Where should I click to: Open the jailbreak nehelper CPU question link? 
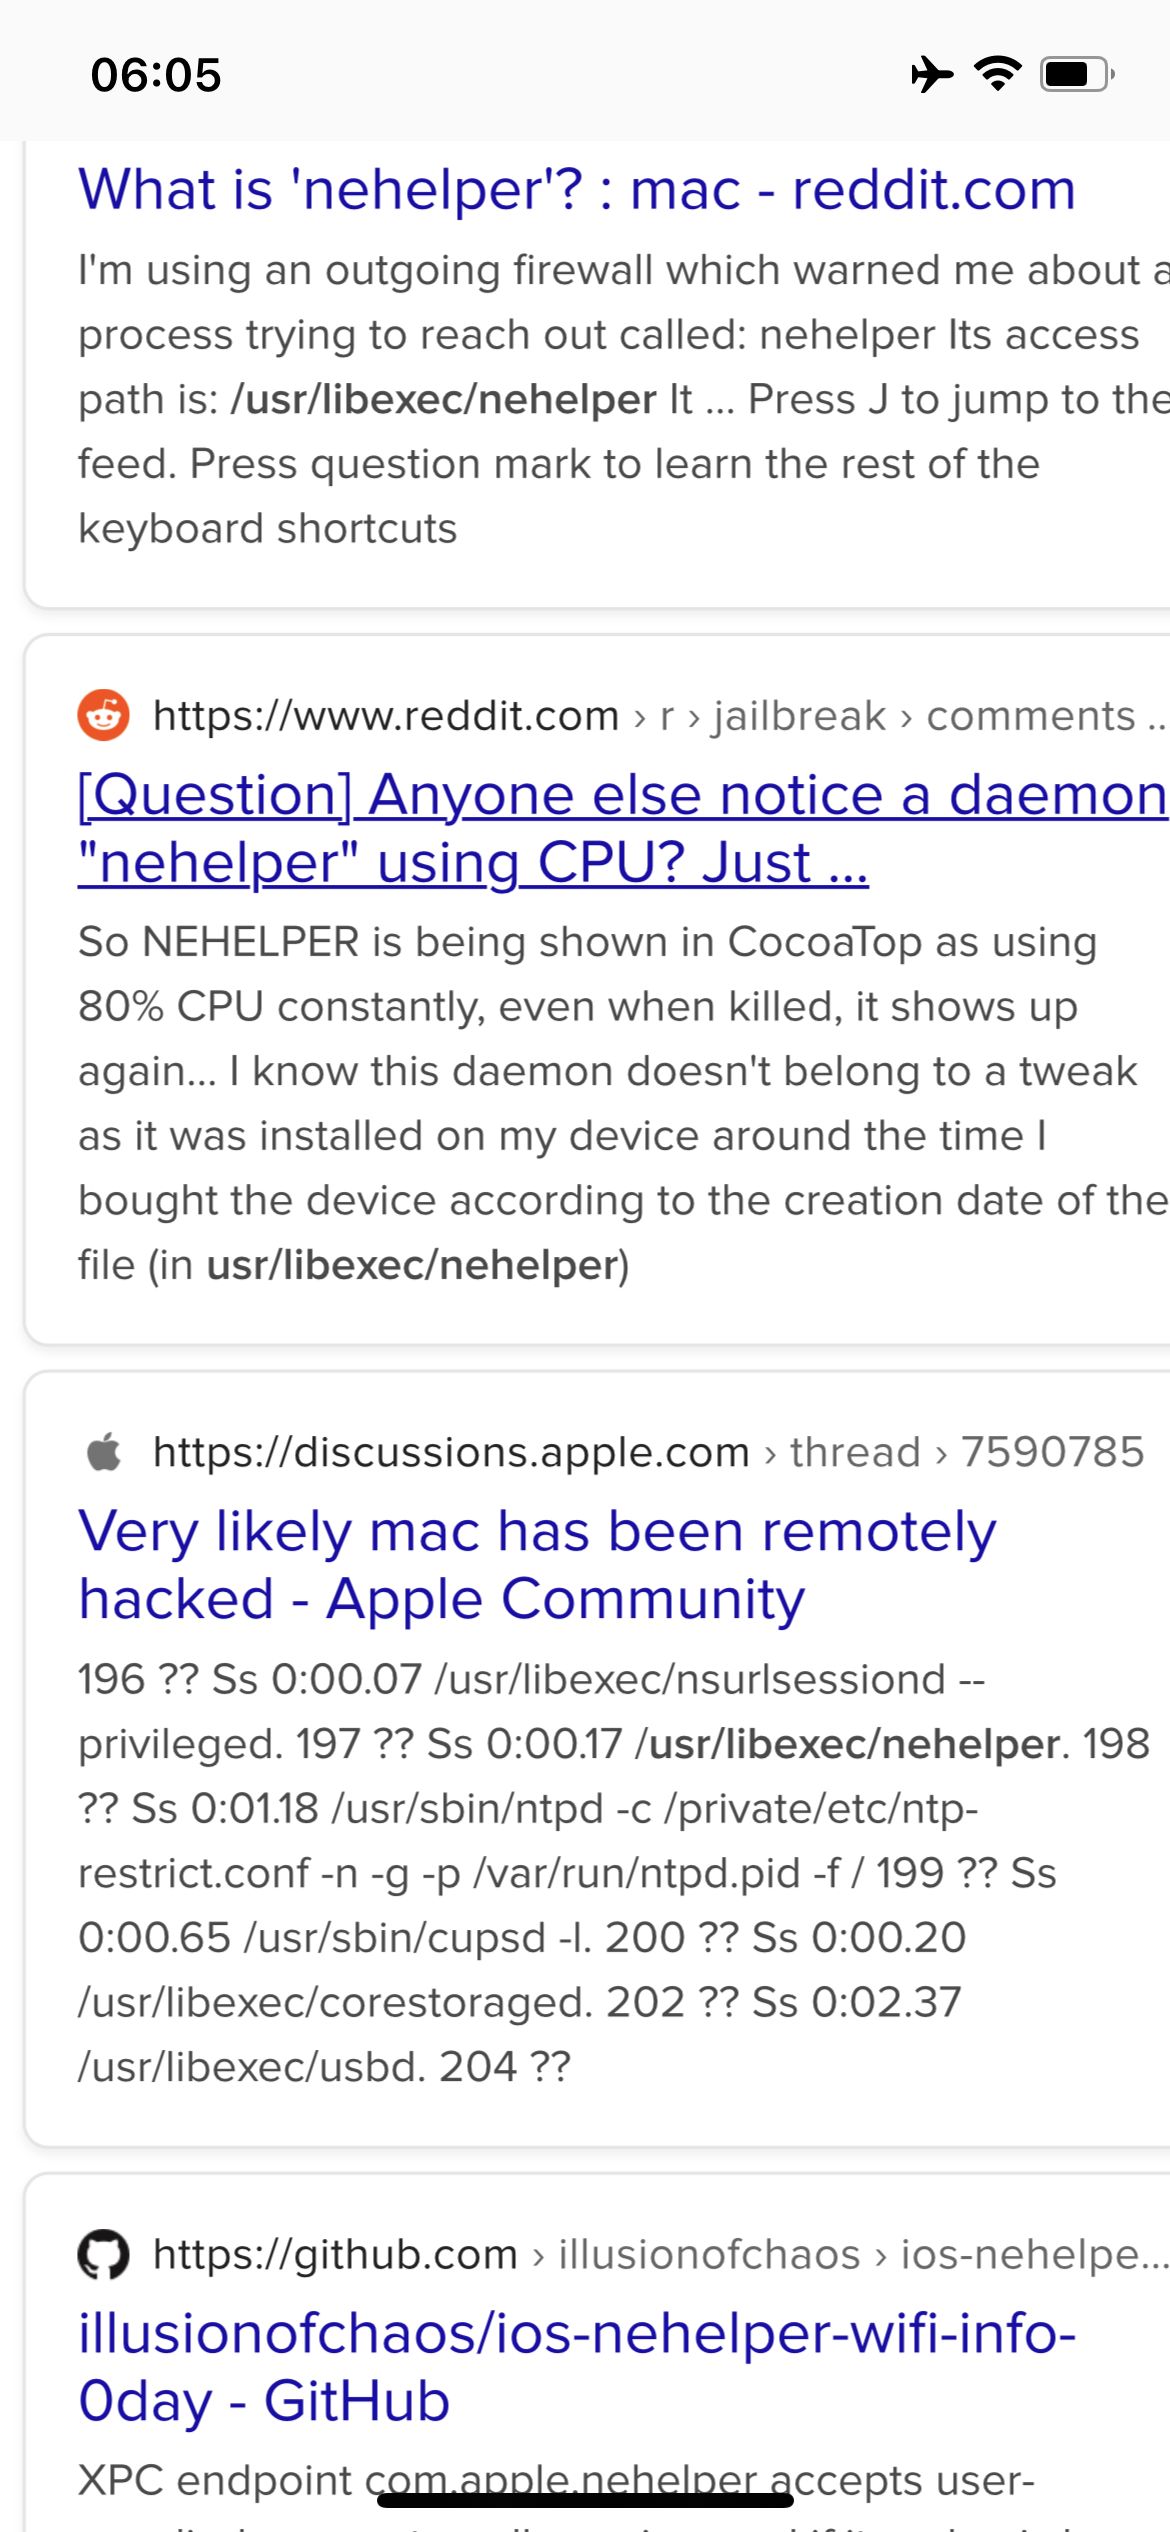(x=620, y=828)
